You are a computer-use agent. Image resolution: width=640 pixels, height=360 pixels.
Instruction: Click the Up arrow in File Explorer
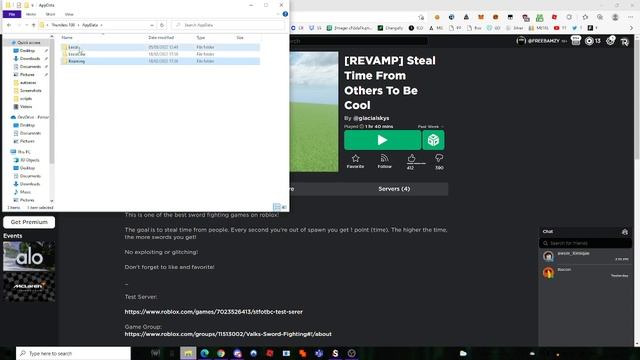[34, 25]
